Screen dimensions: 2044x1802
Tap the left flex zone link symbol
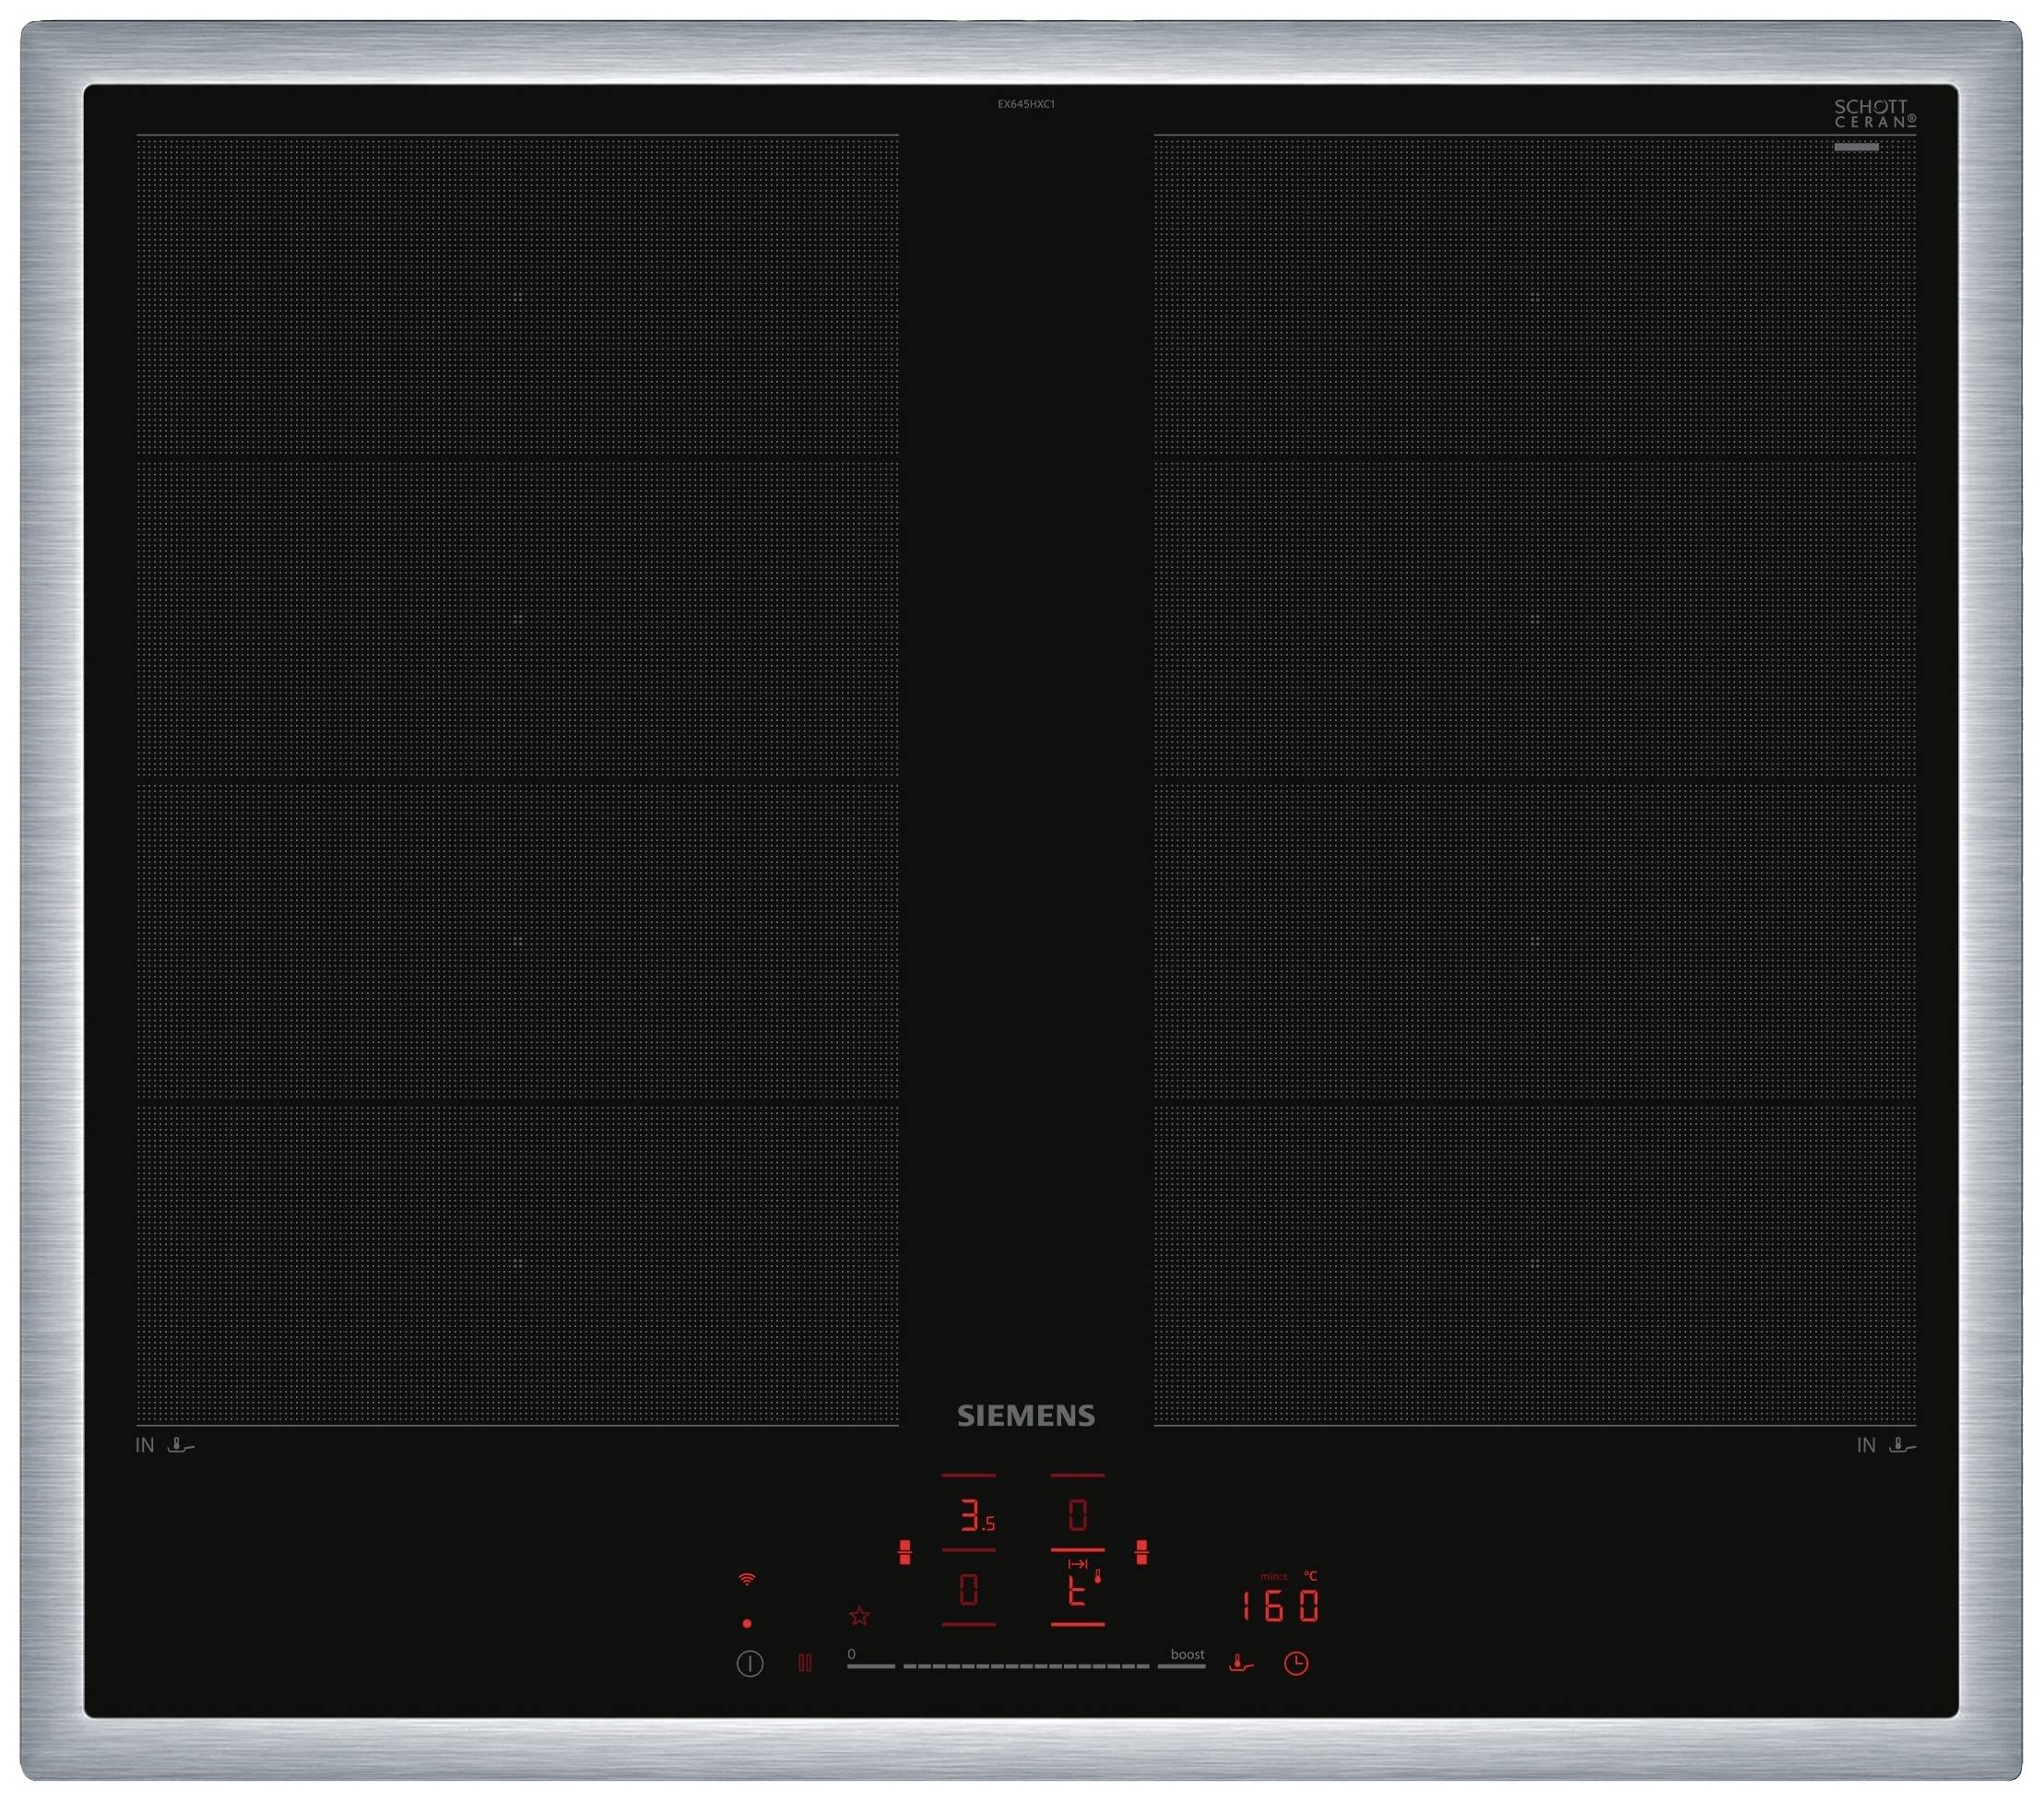905,1551
